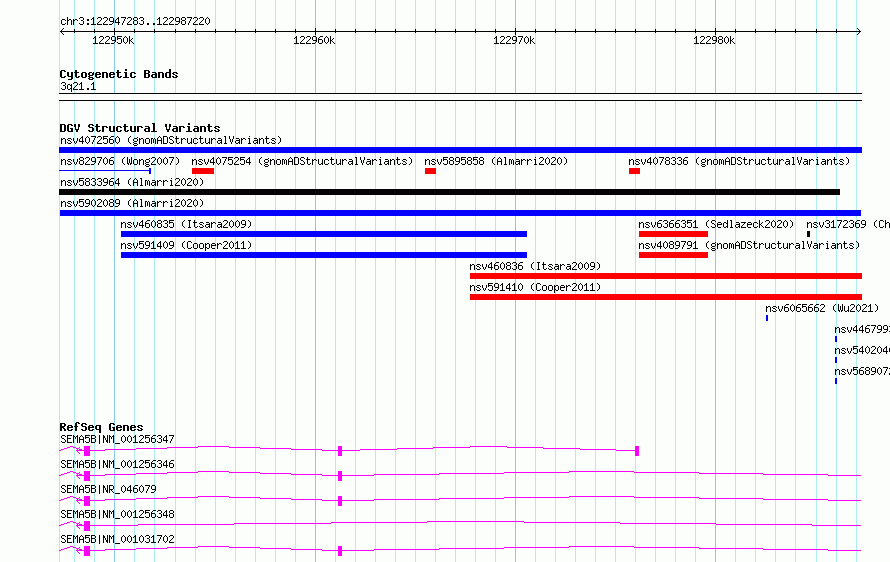Screen dimensions: 890x562
Task: Click the nsv6065662 (Wu2021) label
Action: pos(822,308)
